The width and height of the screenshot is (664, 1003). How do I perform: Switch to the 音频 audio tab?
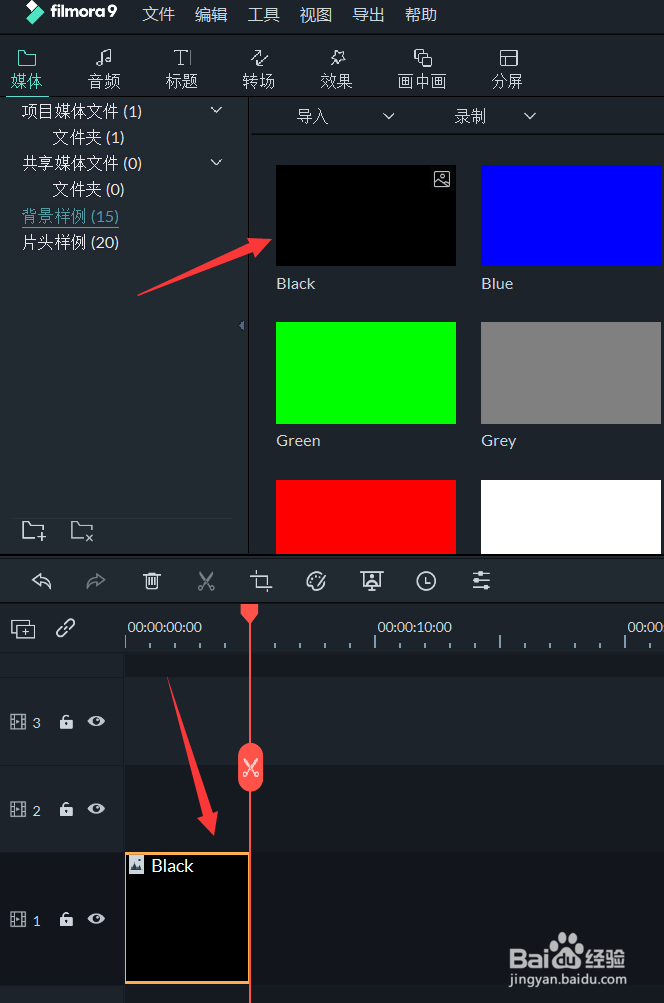pos(104,69)
